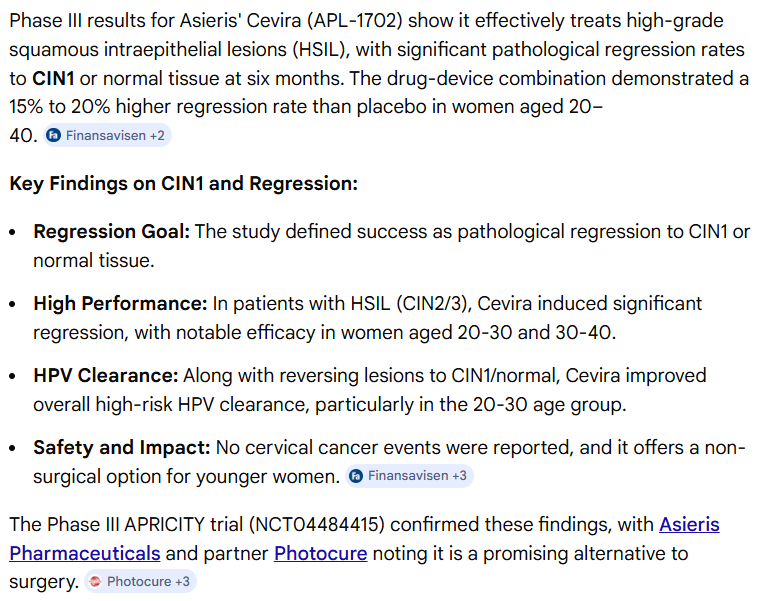Click the "HPV Clearance:" bold label
This screenshot has width=761, height=601.
[x=106, y=375]
